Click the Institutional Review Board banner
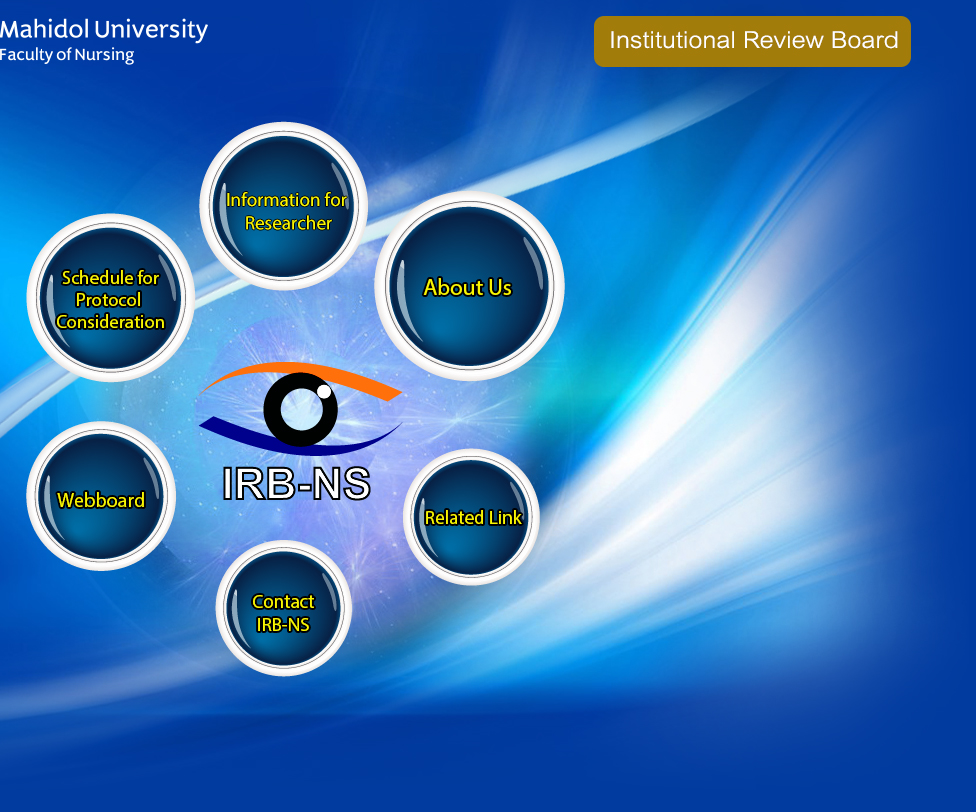 [x=752, y=41]
